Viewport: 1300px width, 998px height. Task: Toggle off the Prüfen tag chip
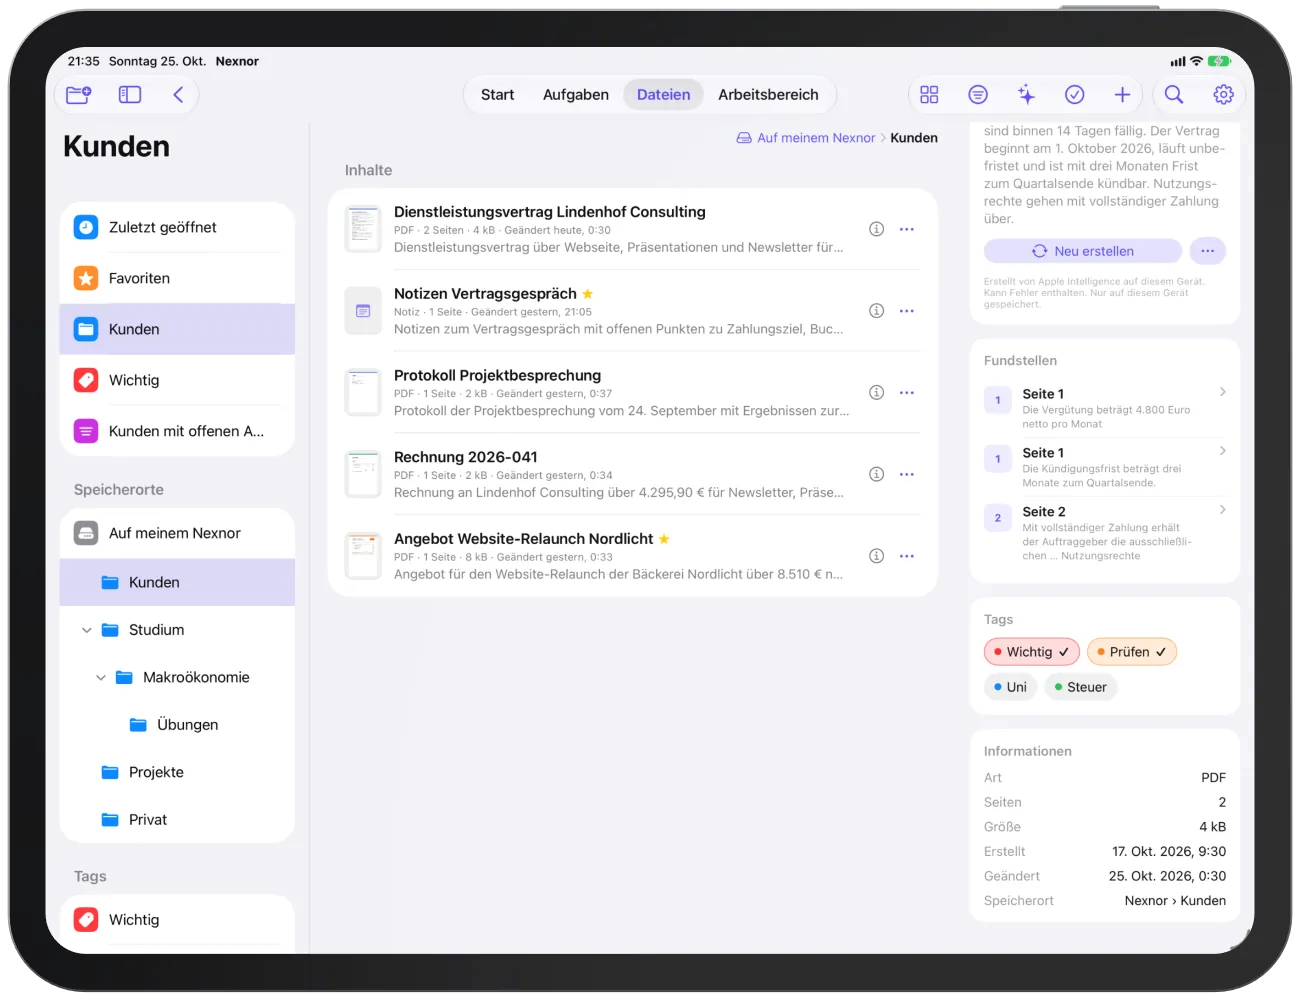pos(1131,652)
